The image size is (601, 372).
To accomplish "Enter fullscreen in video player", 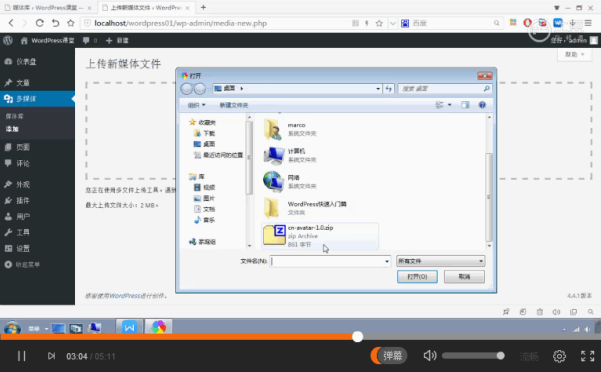I will point(587,356).
